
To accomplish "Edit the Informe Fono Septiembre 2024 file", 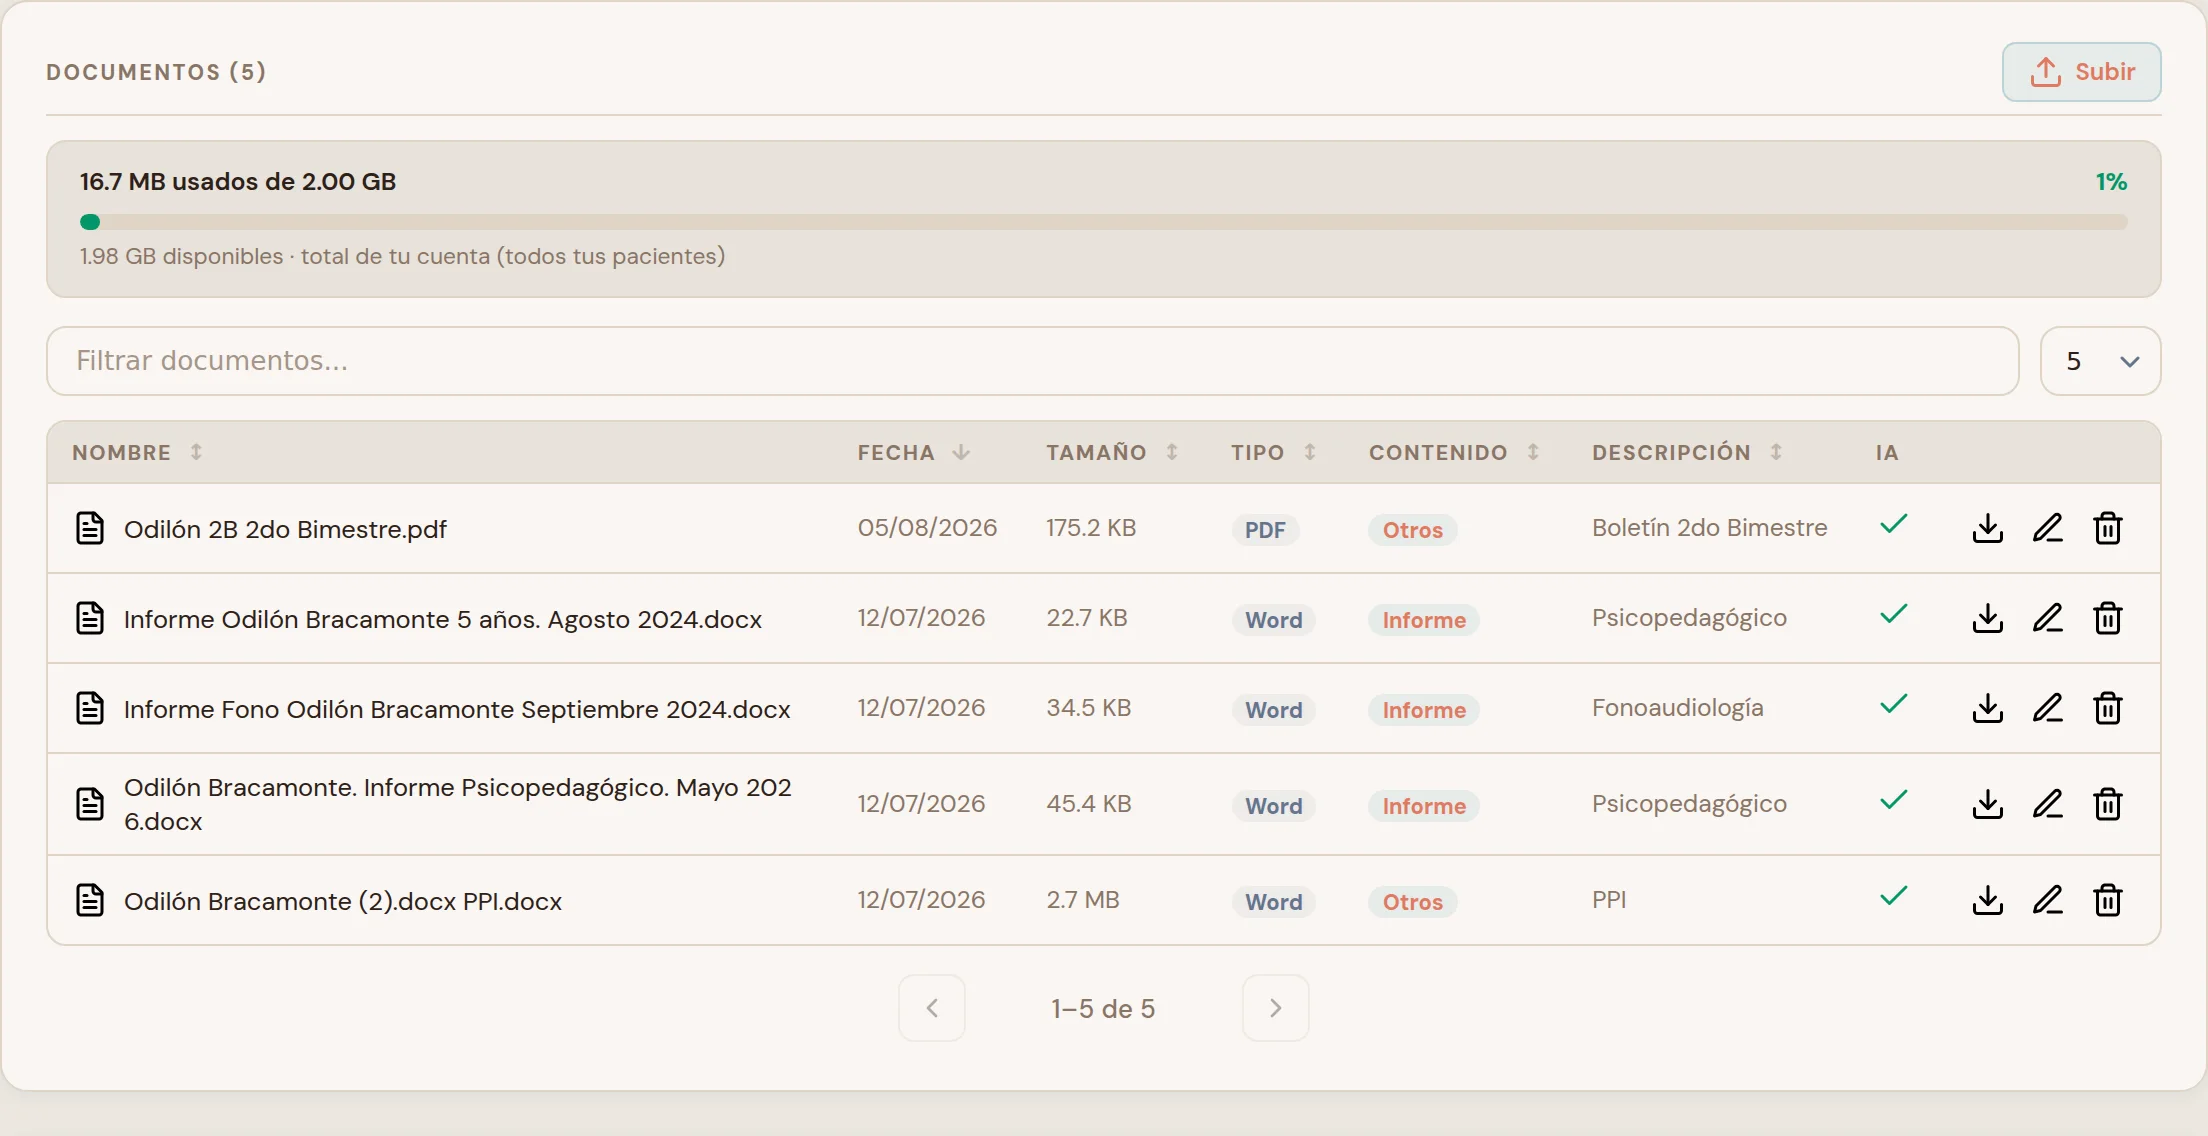I will coord(2047,708).
